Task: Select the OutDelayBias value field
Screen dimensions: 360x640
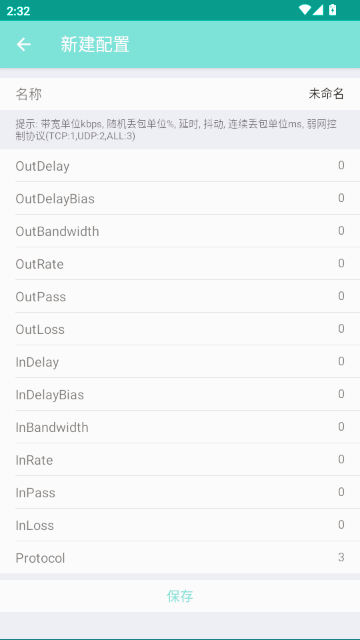Action: pyautogui.click(x=341, y=198)
